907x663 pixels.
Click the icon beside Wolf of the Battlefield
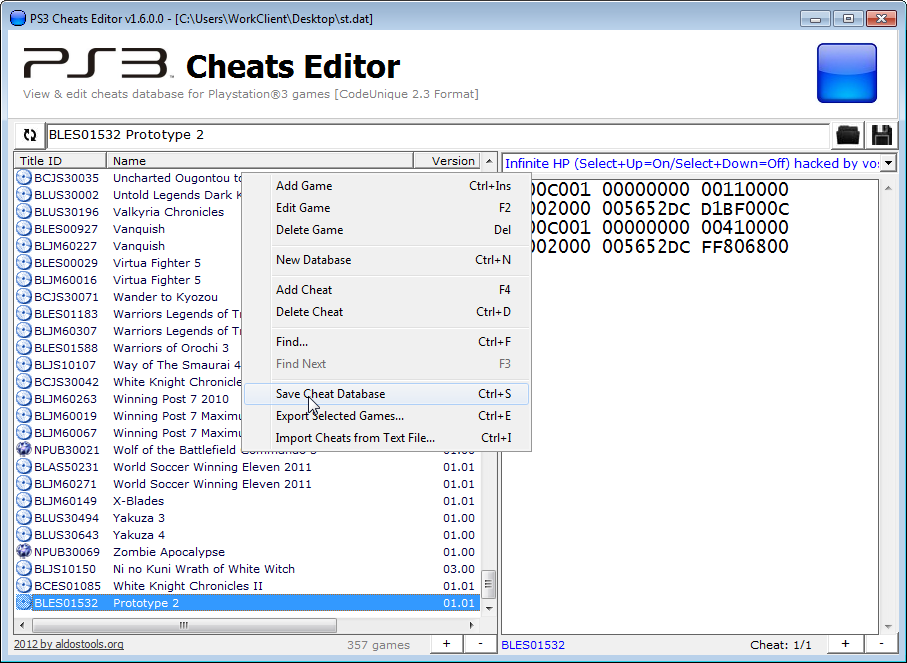point(24,450)
